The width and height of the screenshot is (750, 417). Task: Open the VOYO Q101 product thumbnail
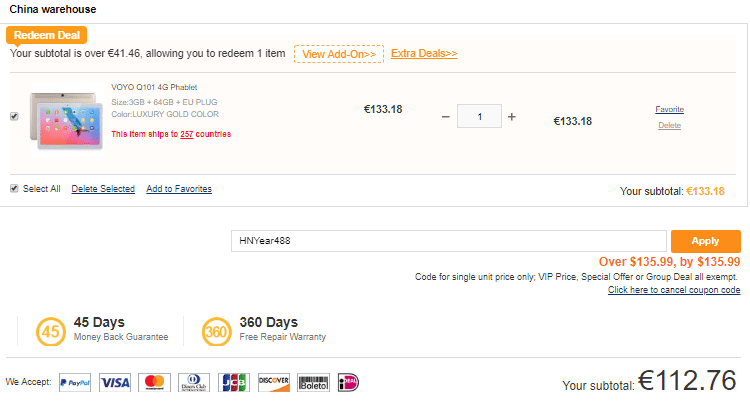66,120
